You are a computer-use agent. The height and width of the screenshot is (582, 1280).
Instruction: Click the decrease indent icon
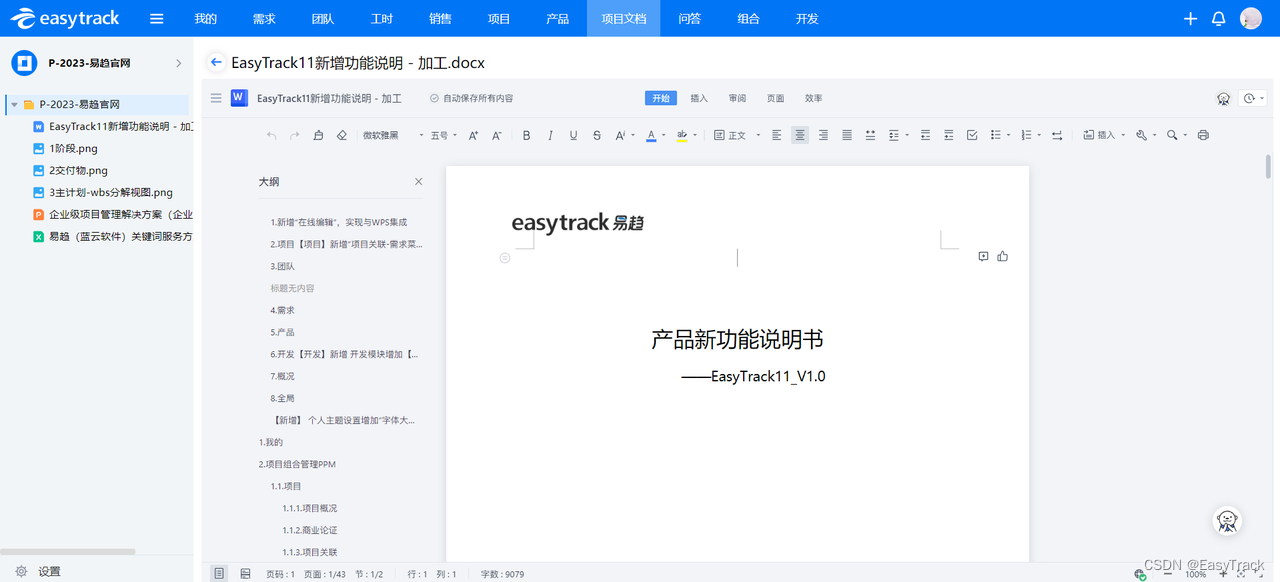point(925,135)
